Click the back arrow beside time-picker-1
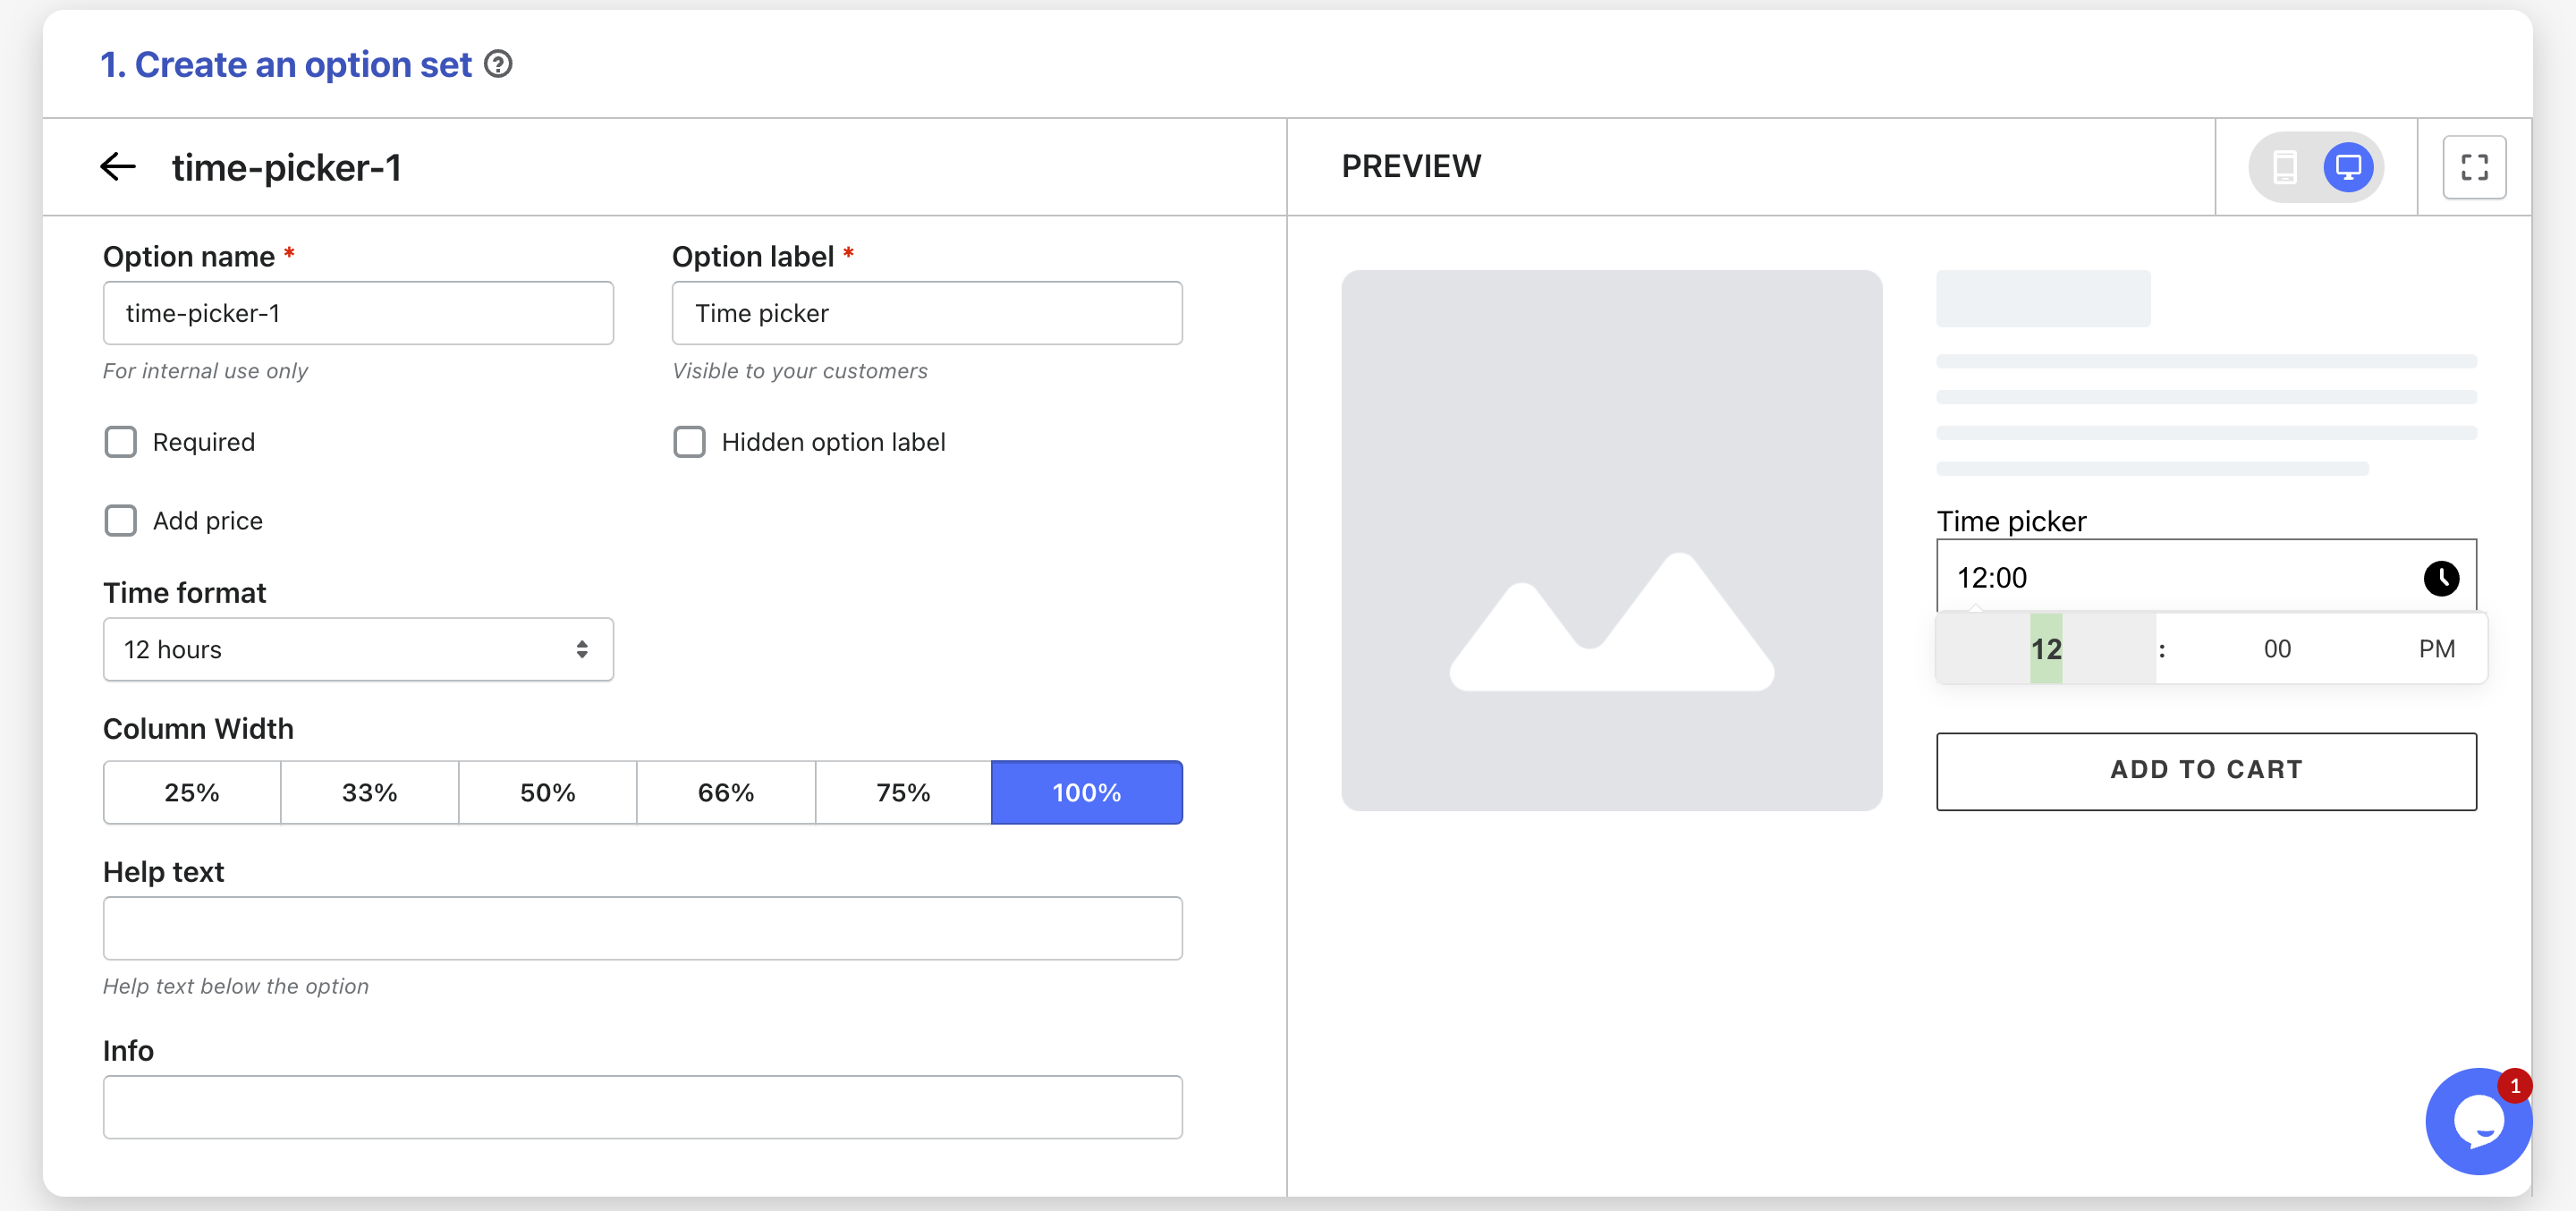Screen dimensions: 2576x1211 (x=118, y=166)
